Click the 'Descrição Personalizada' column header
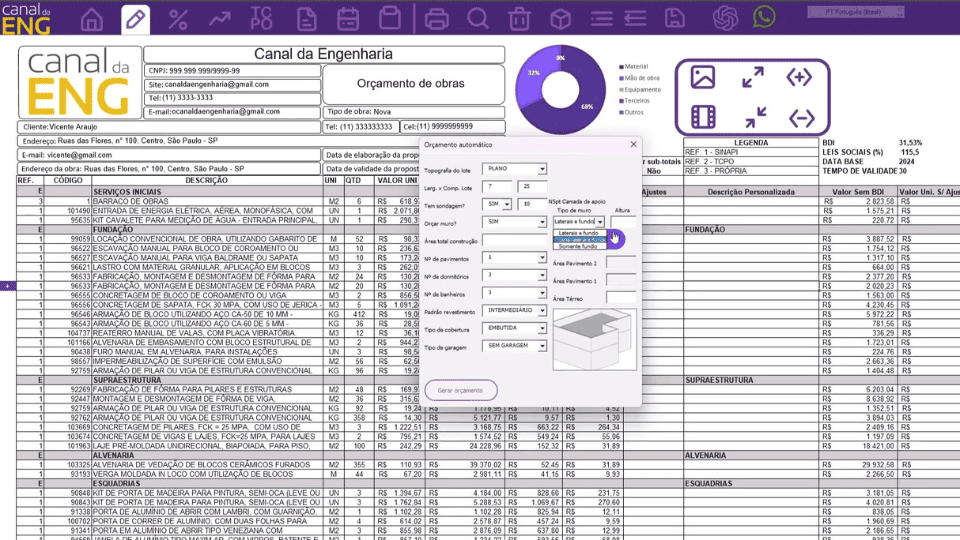The height and width of the screenshot is (540, 960). coord(751,192)
